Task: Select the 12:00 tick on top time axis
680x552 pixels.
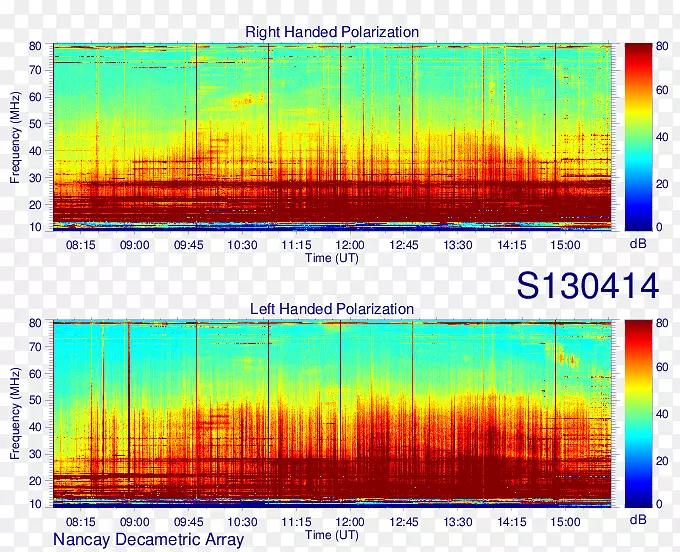Action: (x=349, y=245)
